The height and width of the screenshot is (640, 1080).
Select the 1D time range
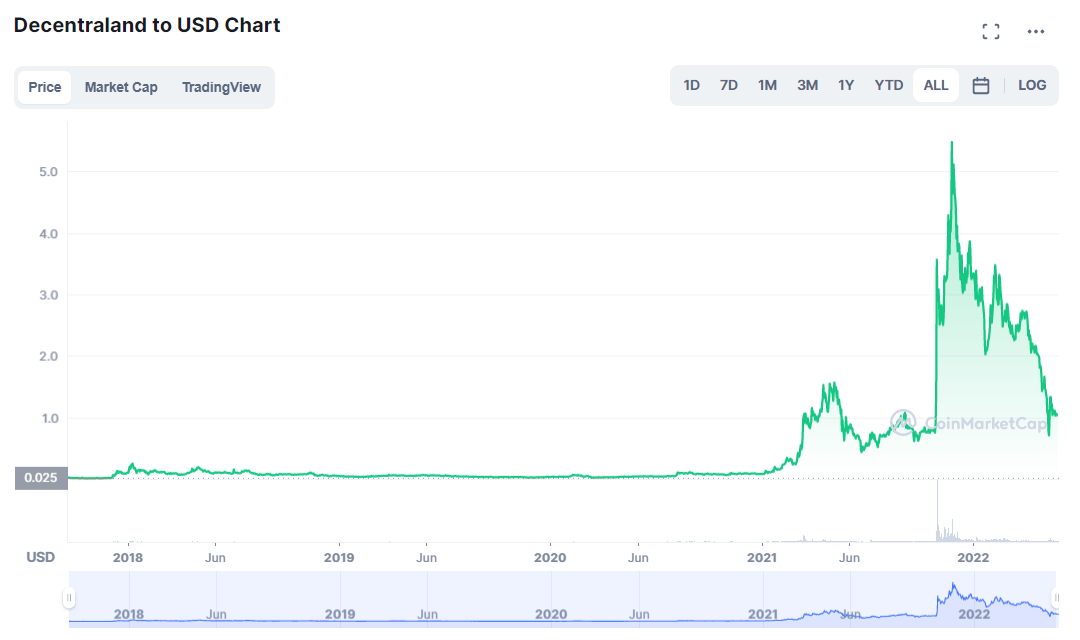[692, 85]
